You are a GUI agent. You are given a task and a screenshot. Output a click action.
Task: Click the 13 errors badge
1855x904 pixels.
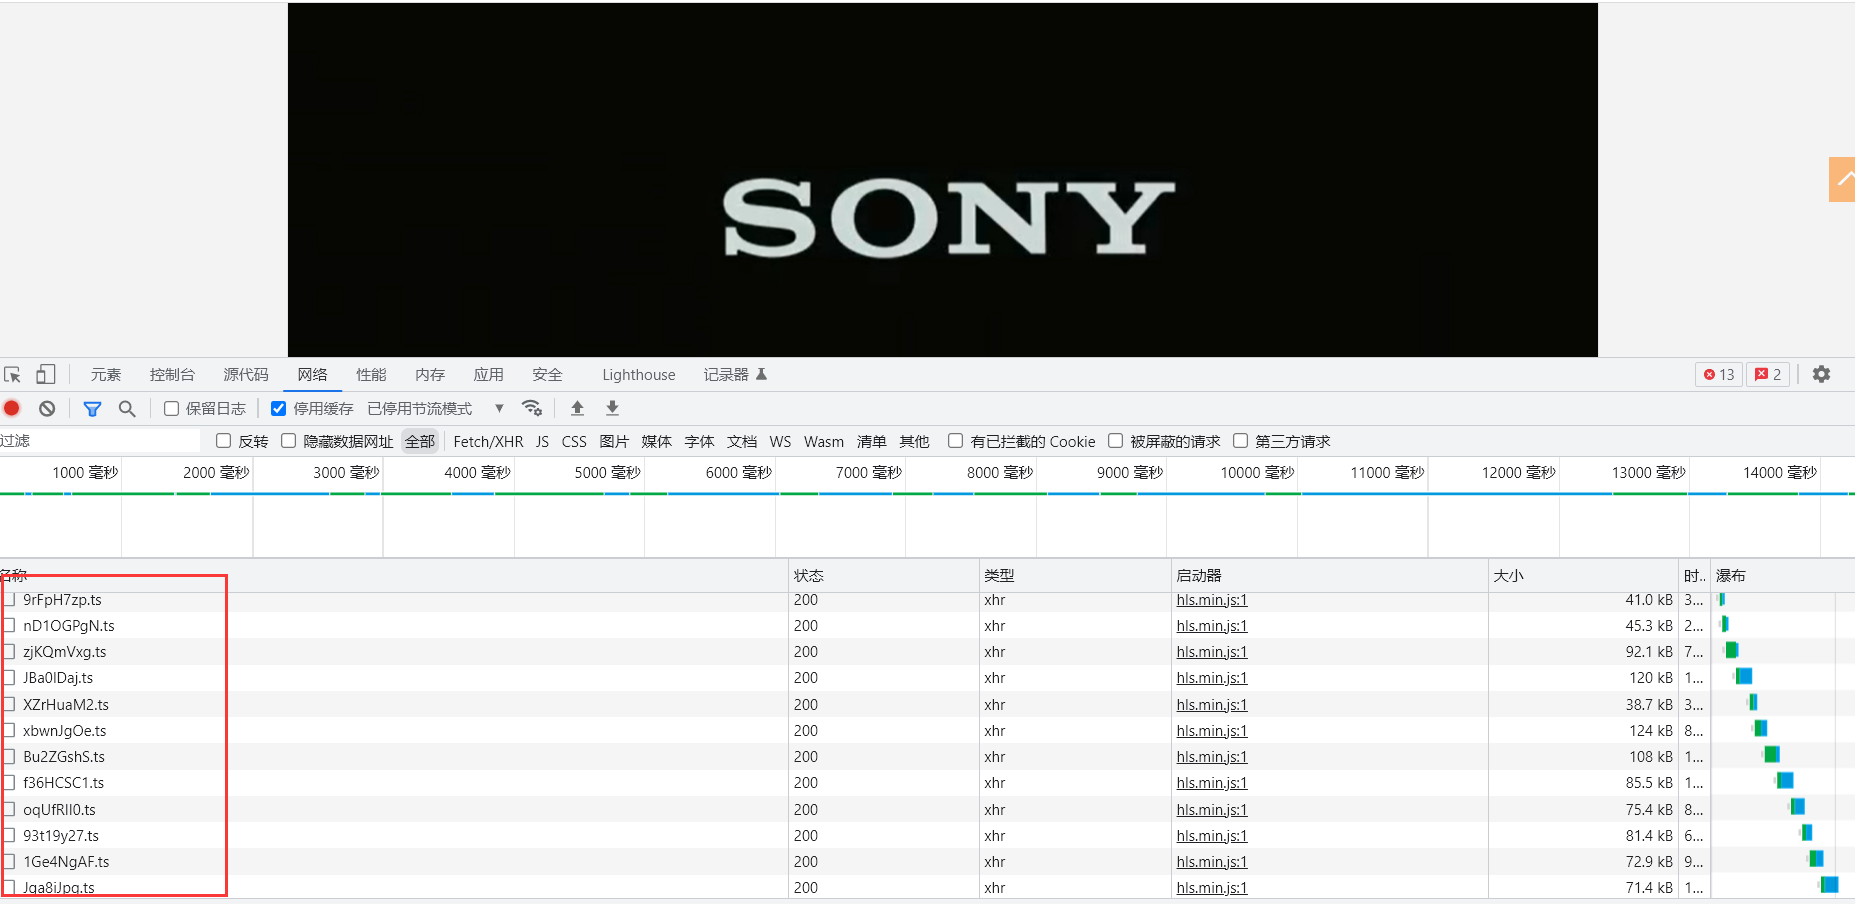coord(1719,374)
